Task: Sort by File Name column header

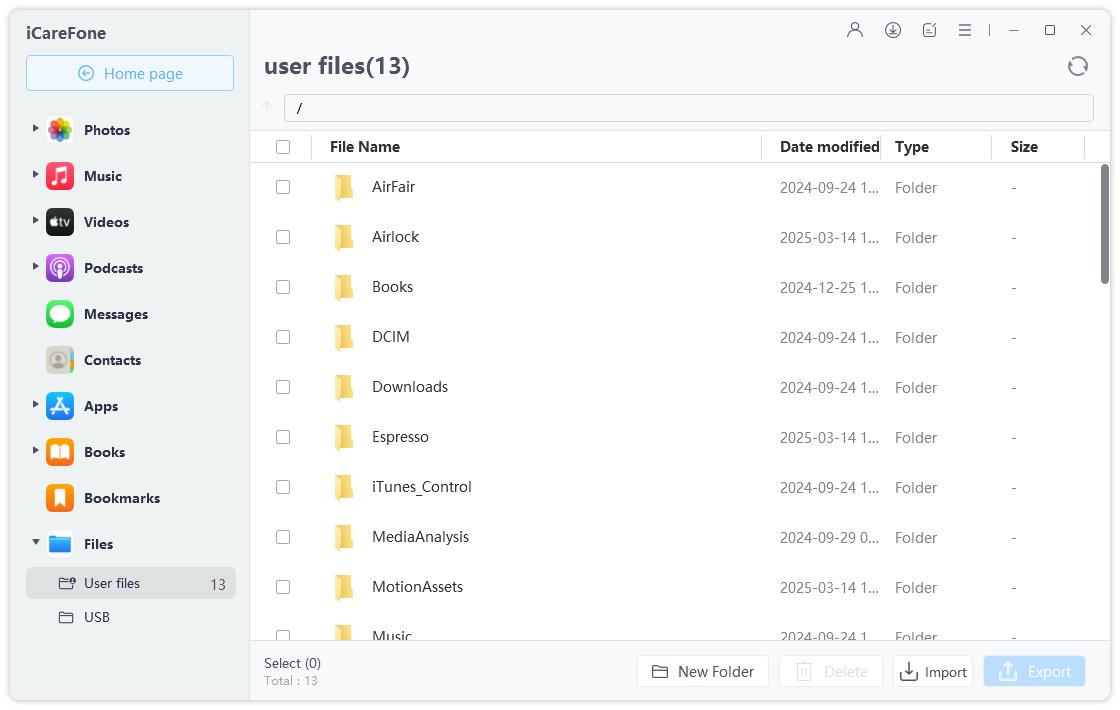Action: [x=365, y=146]
